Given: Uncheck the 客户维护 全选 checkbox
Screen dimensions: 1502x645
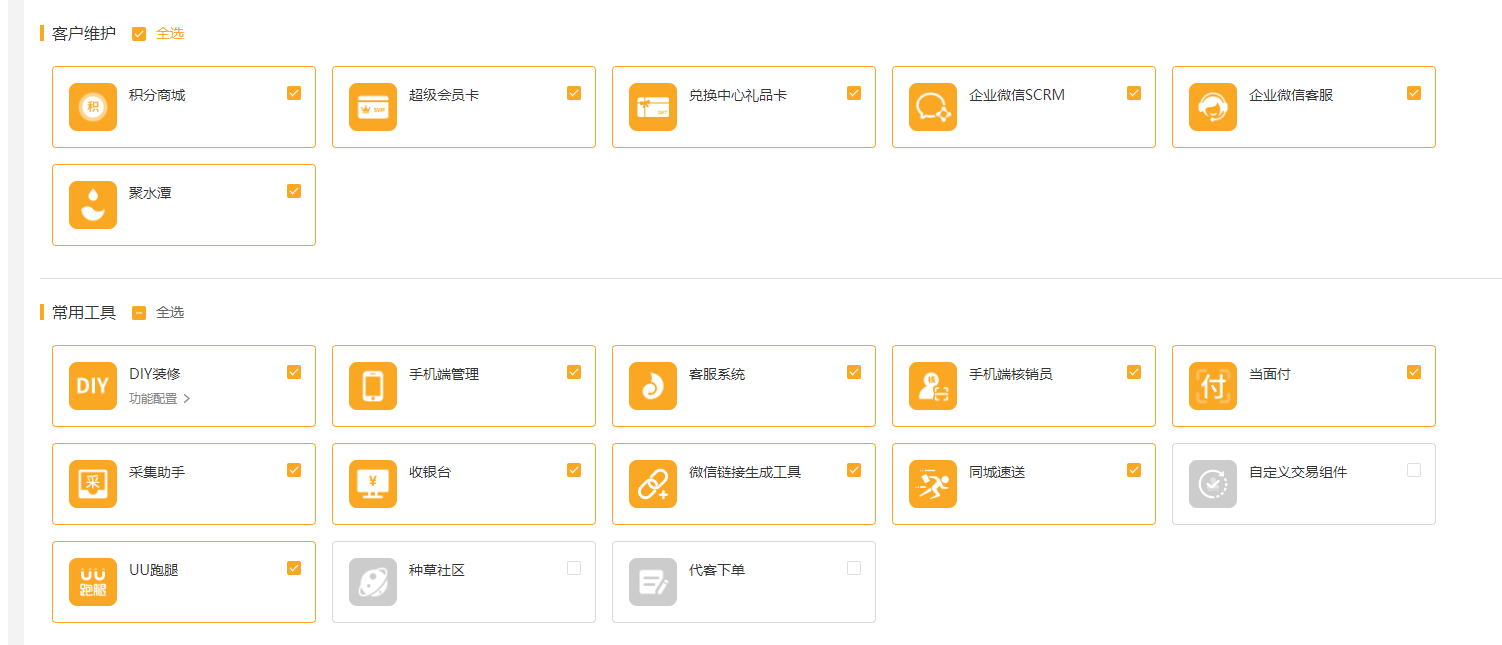Looking at the screenshot, I should click(139, 34).
